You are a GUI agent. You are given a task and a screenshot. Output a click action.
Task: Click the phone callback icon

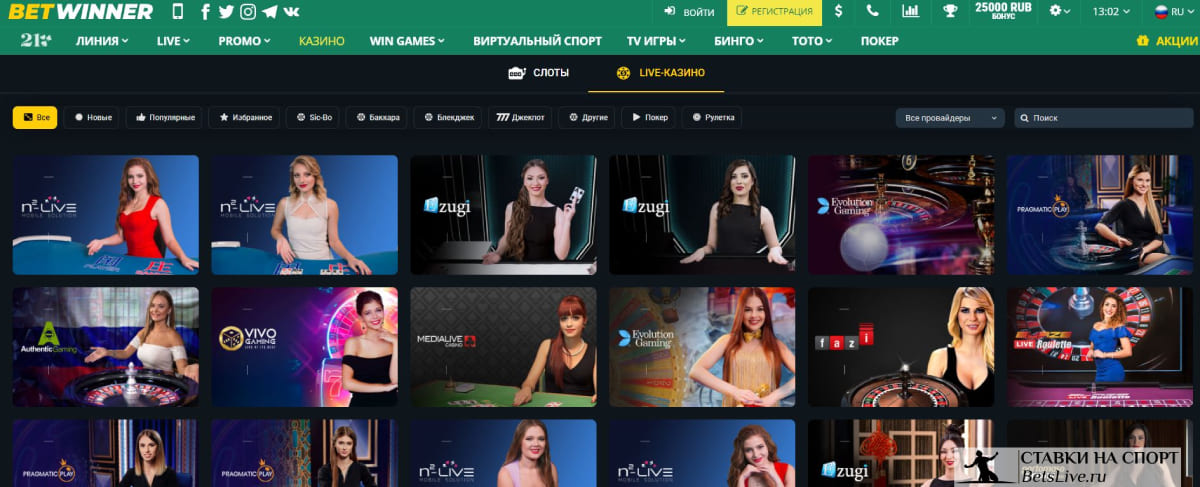point(873,12)
